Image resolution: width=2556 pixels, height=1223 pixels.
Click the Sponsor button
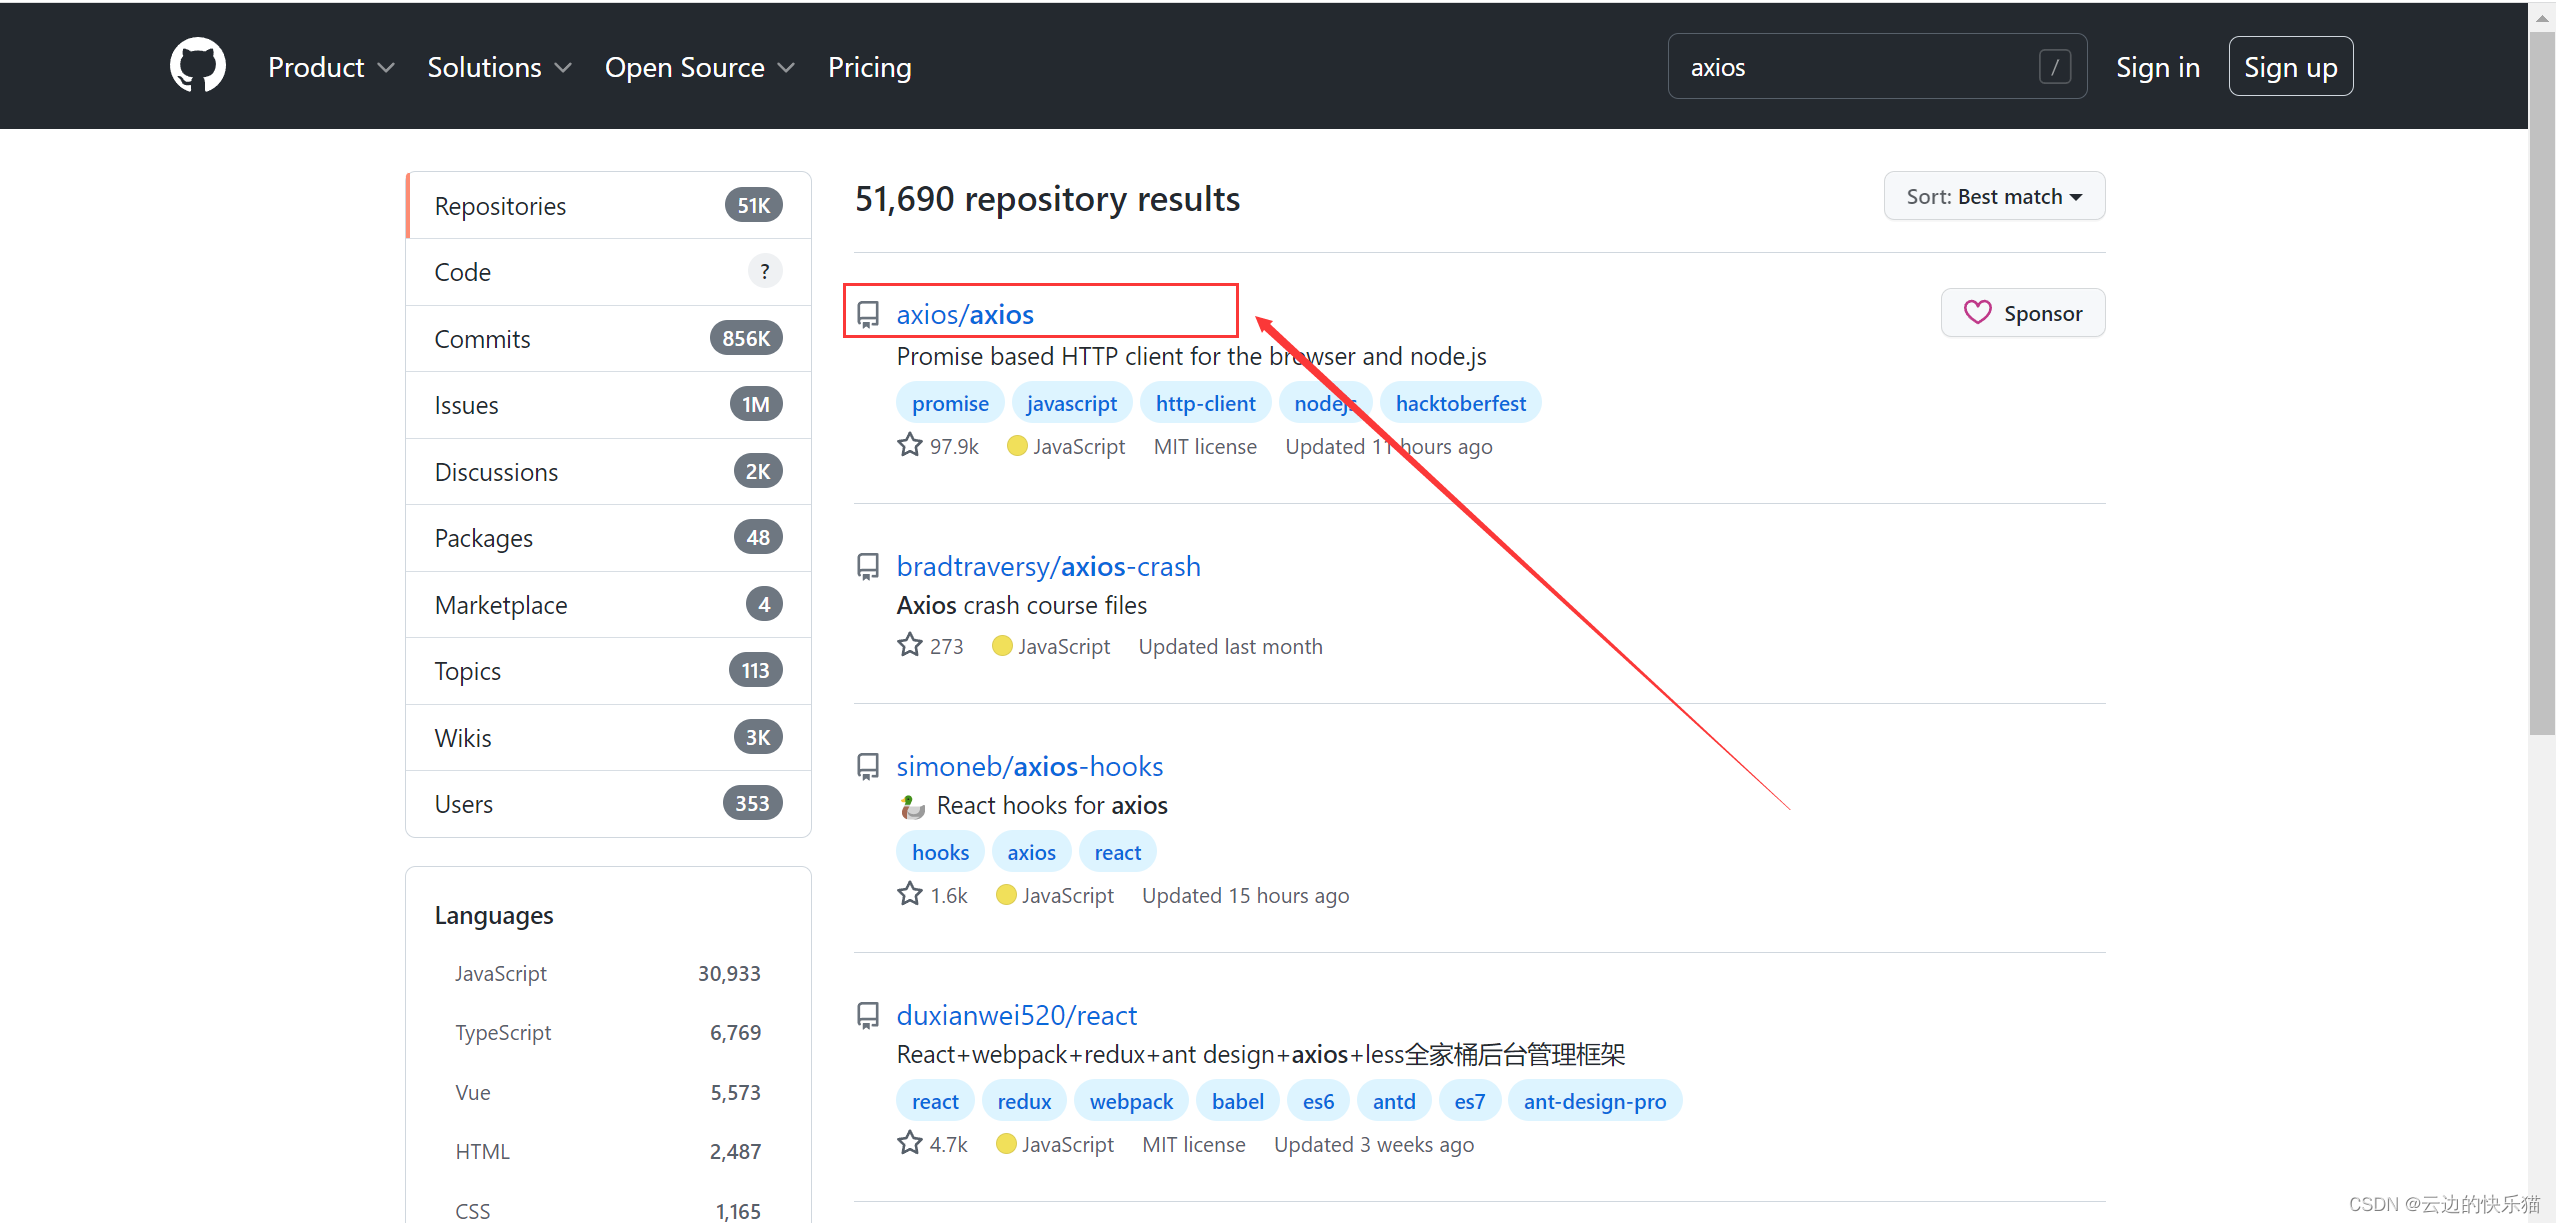click(2023, 313)
